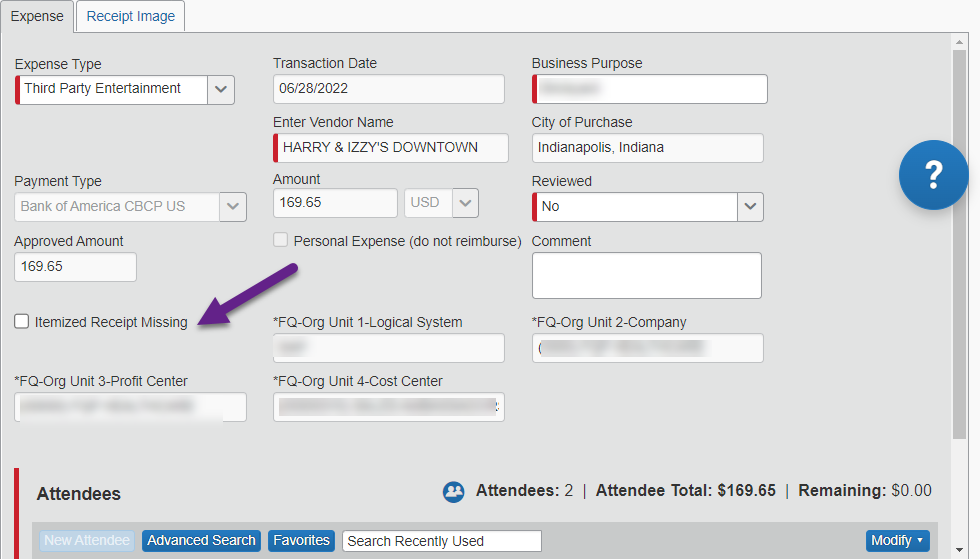980x559 pixels.
Task: Click the New Attendee button
Action: [86, 541]
